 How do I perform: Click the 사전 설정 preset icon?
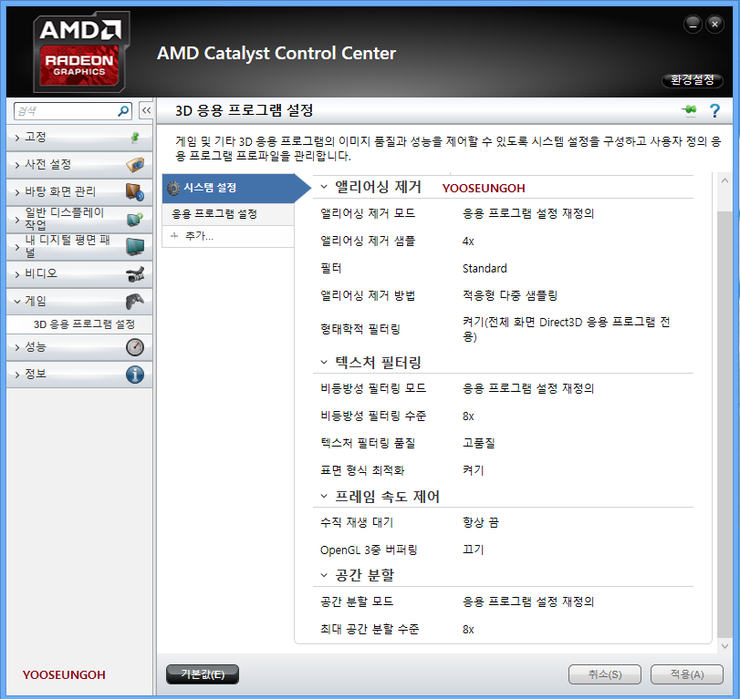pyautogui.click(x=135, y=165)
